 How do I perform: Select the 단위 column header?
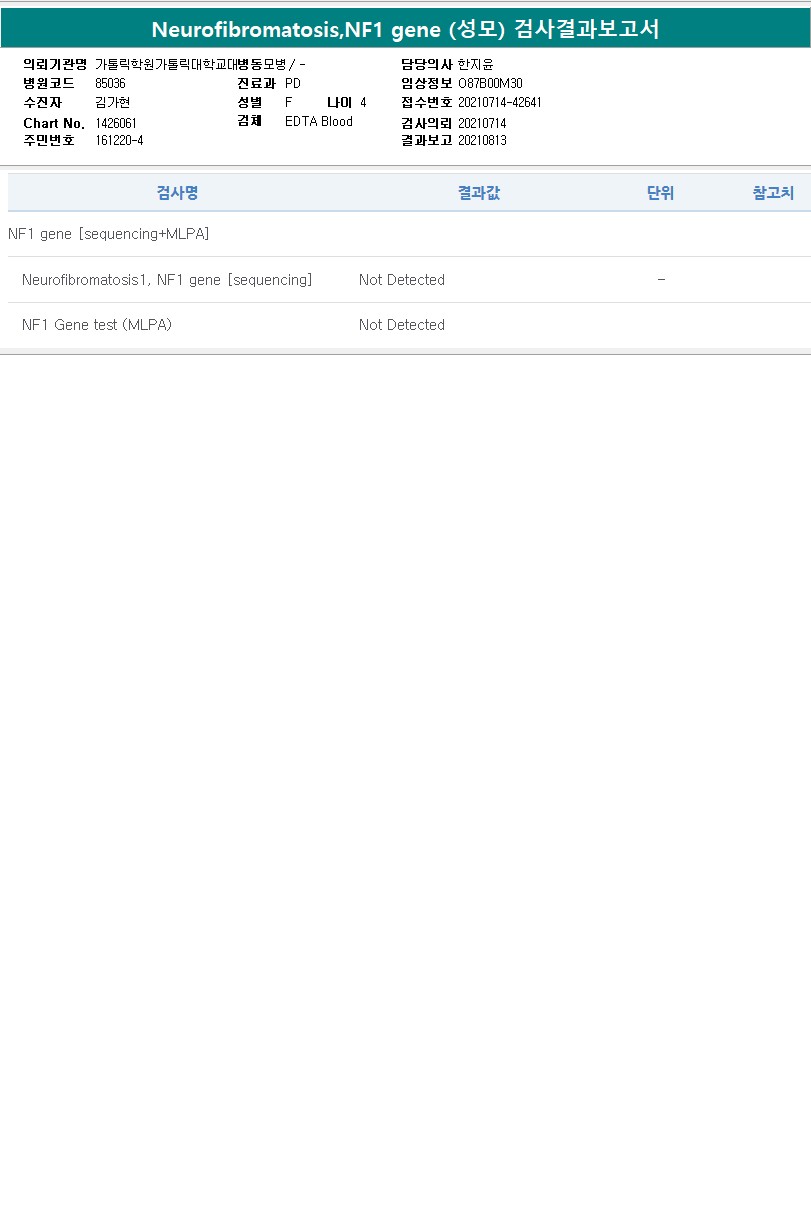(x=661, y=193)
